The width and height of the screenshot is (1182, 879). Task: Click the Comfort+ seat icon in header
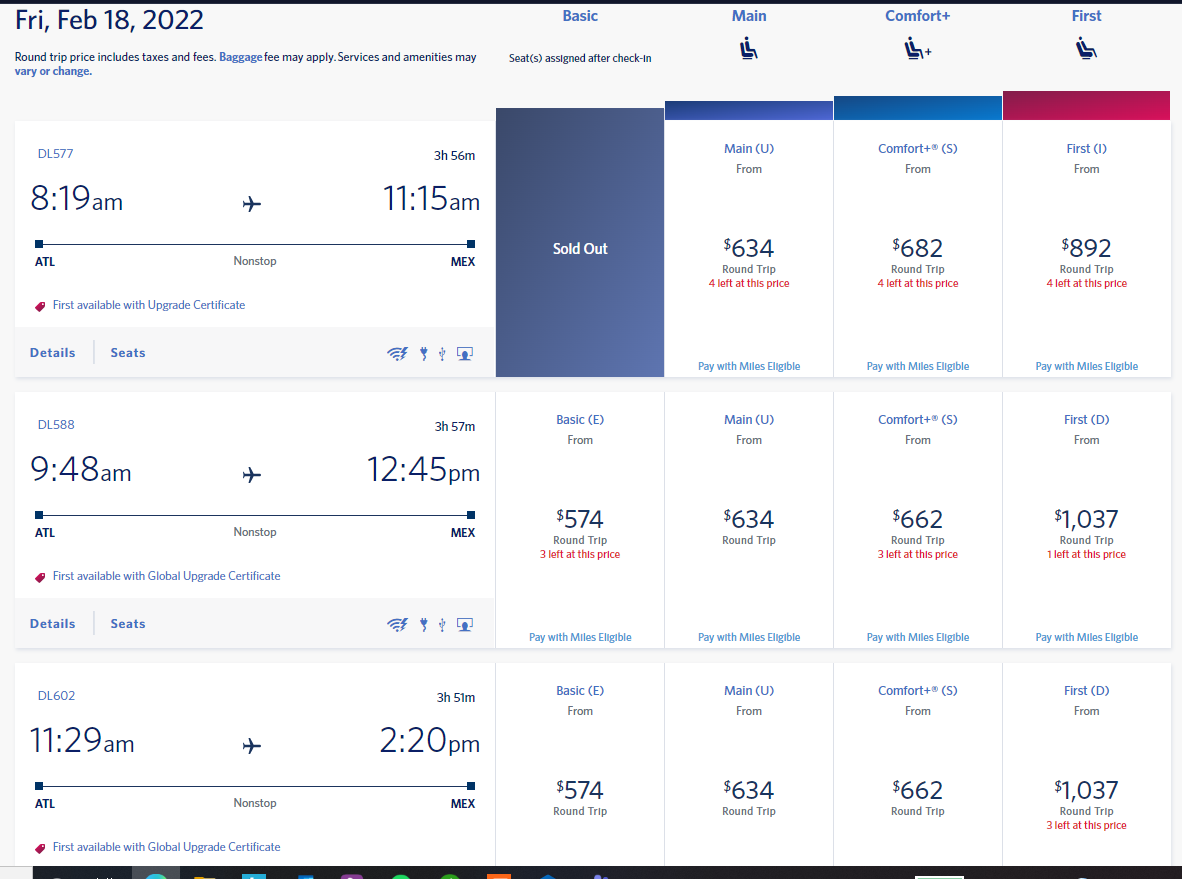click(x=917, y=47)
